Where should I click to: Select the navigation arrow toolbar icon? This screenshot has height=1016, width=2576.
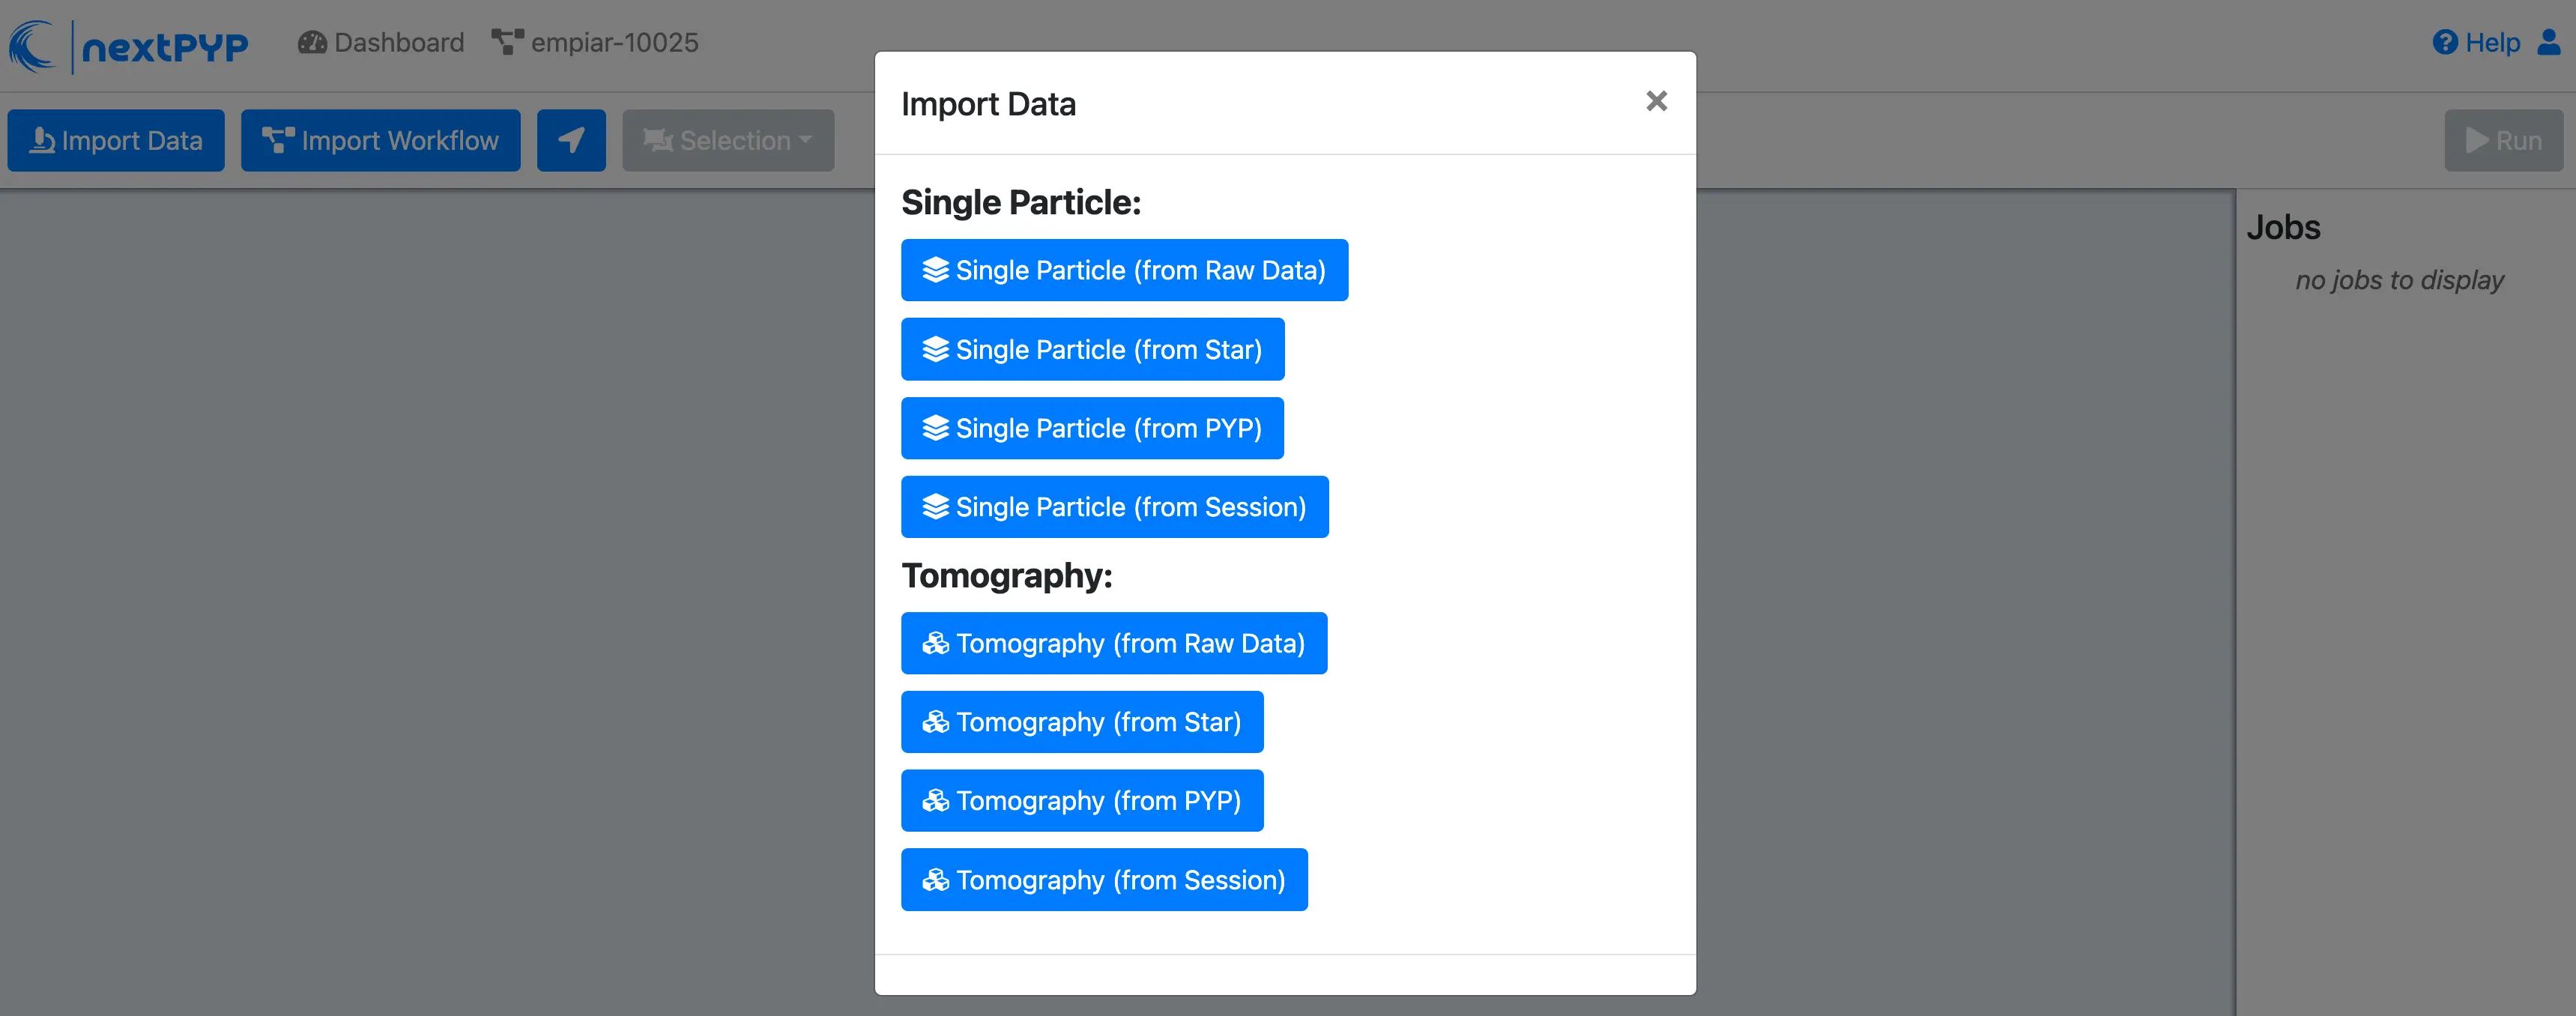pos(571,140)
